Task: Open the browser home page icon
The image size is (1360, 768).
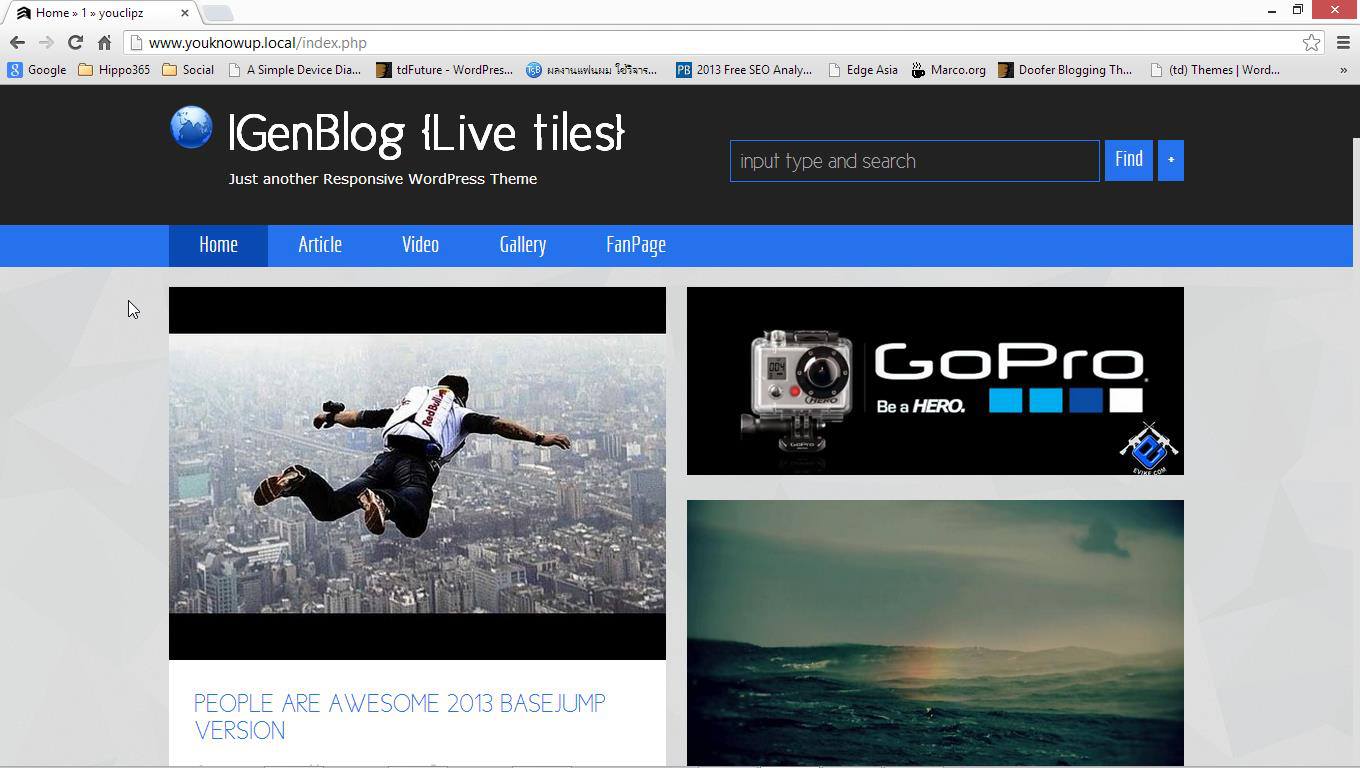Action: [x=104, y=42]
